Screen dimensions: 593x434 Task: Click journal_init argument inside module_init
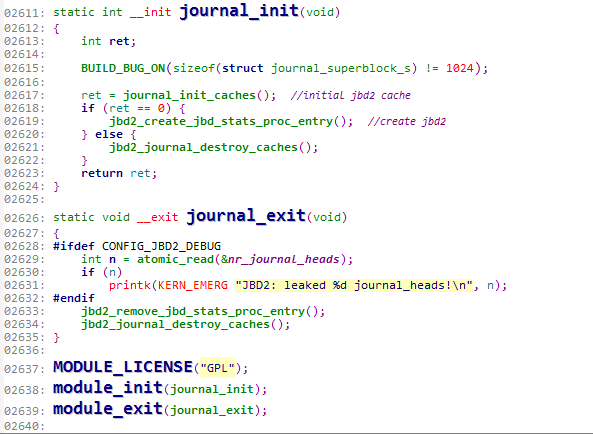[212, 389]
